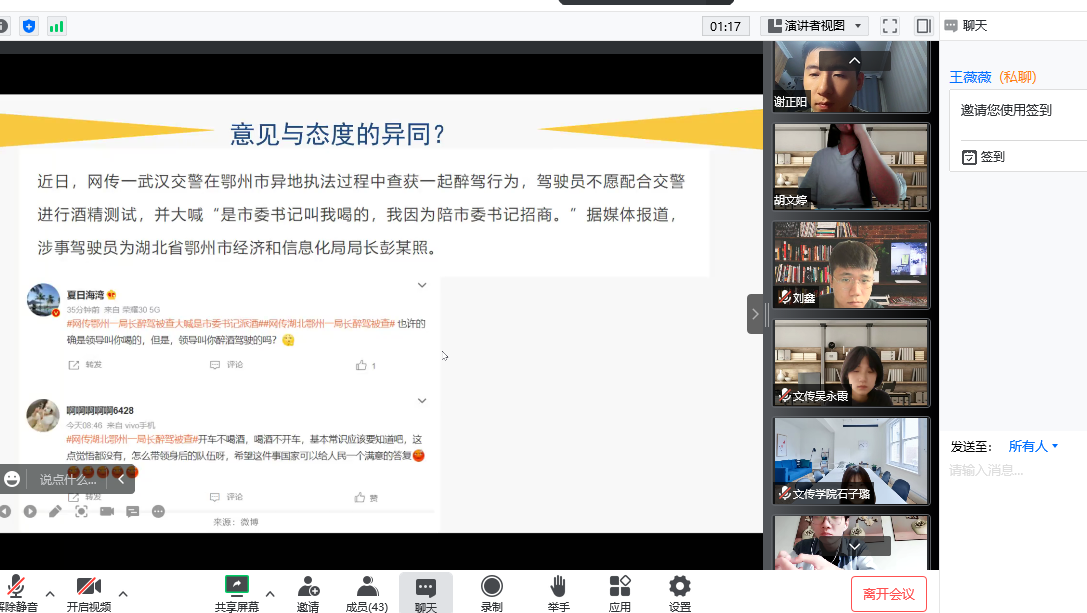Enter full screen mode icon
Image resolution: width=1087 pixels, height=613 pixels.
pyautogui.click(x=889, y=26)
